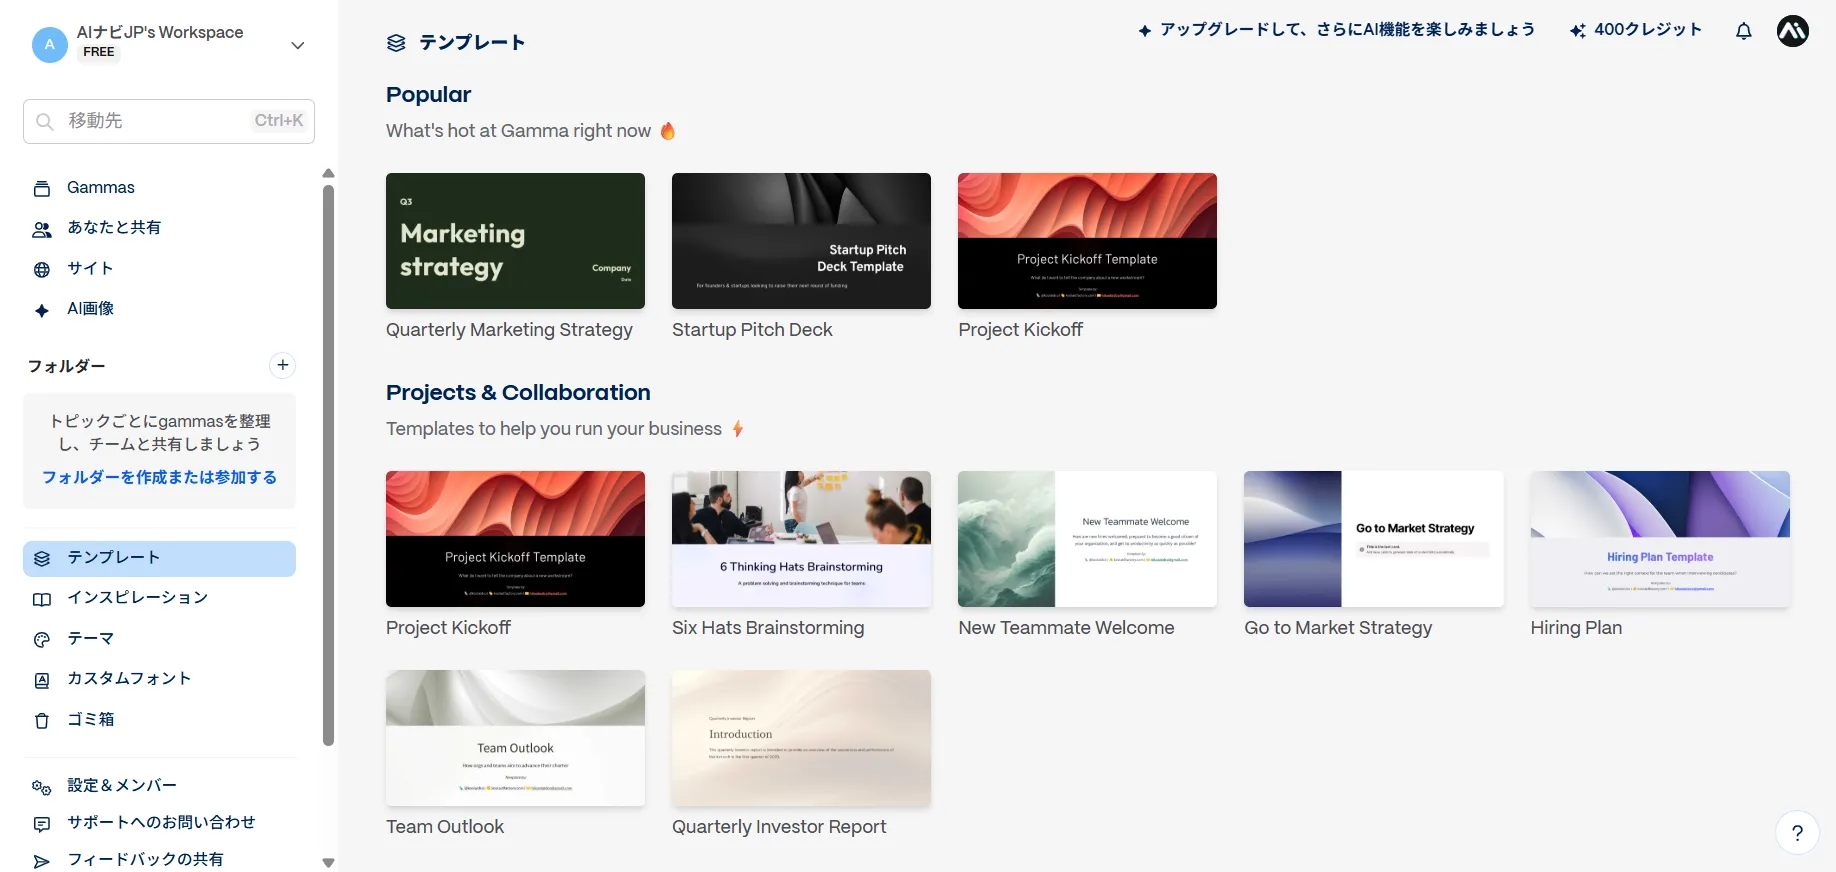Click the paper plane icon beside フィードバックの共有
This screenshot has width=1836, height=872.
click(42, 861)
